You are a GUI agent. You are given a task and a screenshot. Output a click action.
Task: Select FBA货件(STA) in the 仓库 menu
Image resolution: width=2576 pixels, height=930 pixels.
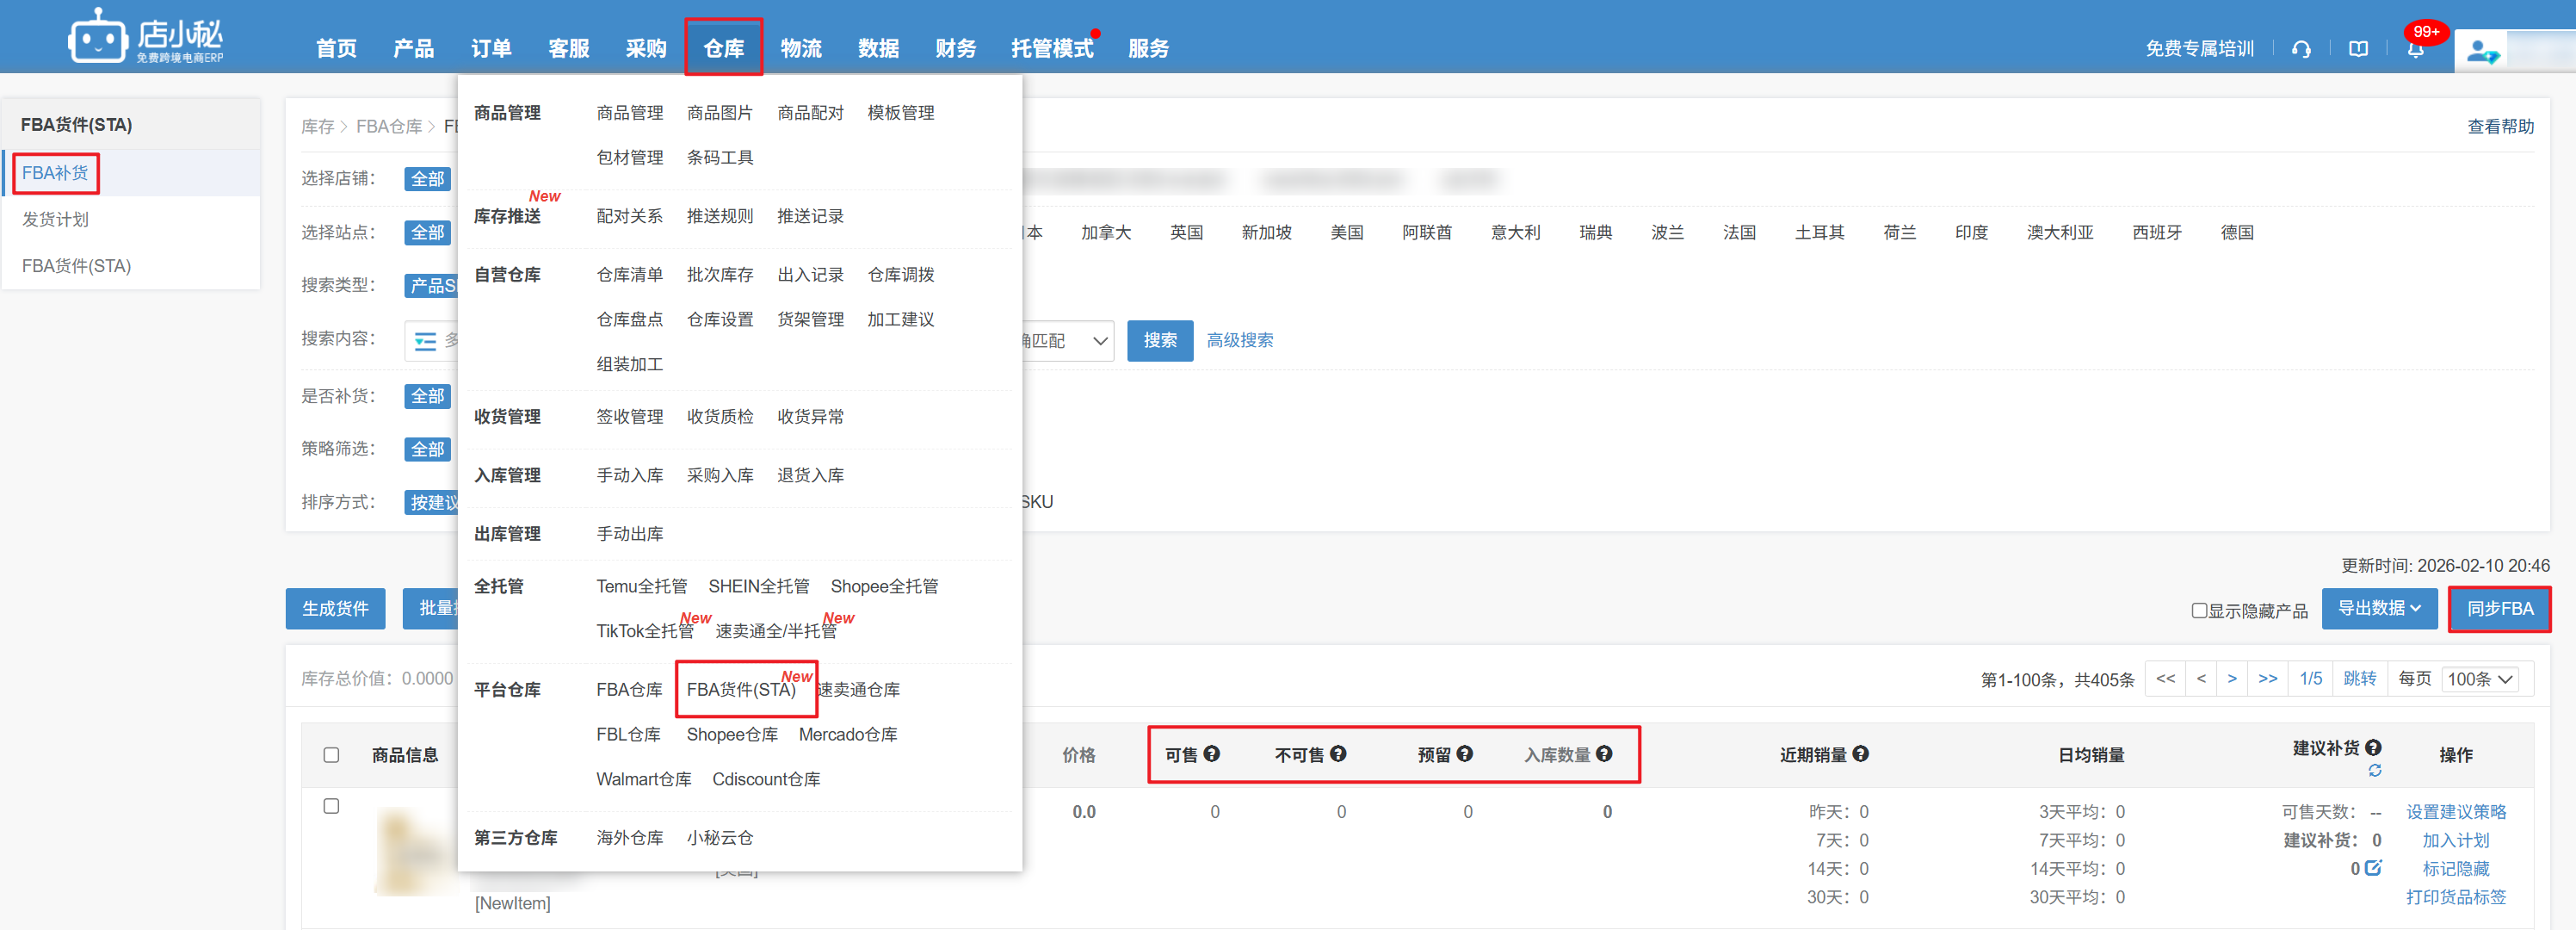point(741,690)
